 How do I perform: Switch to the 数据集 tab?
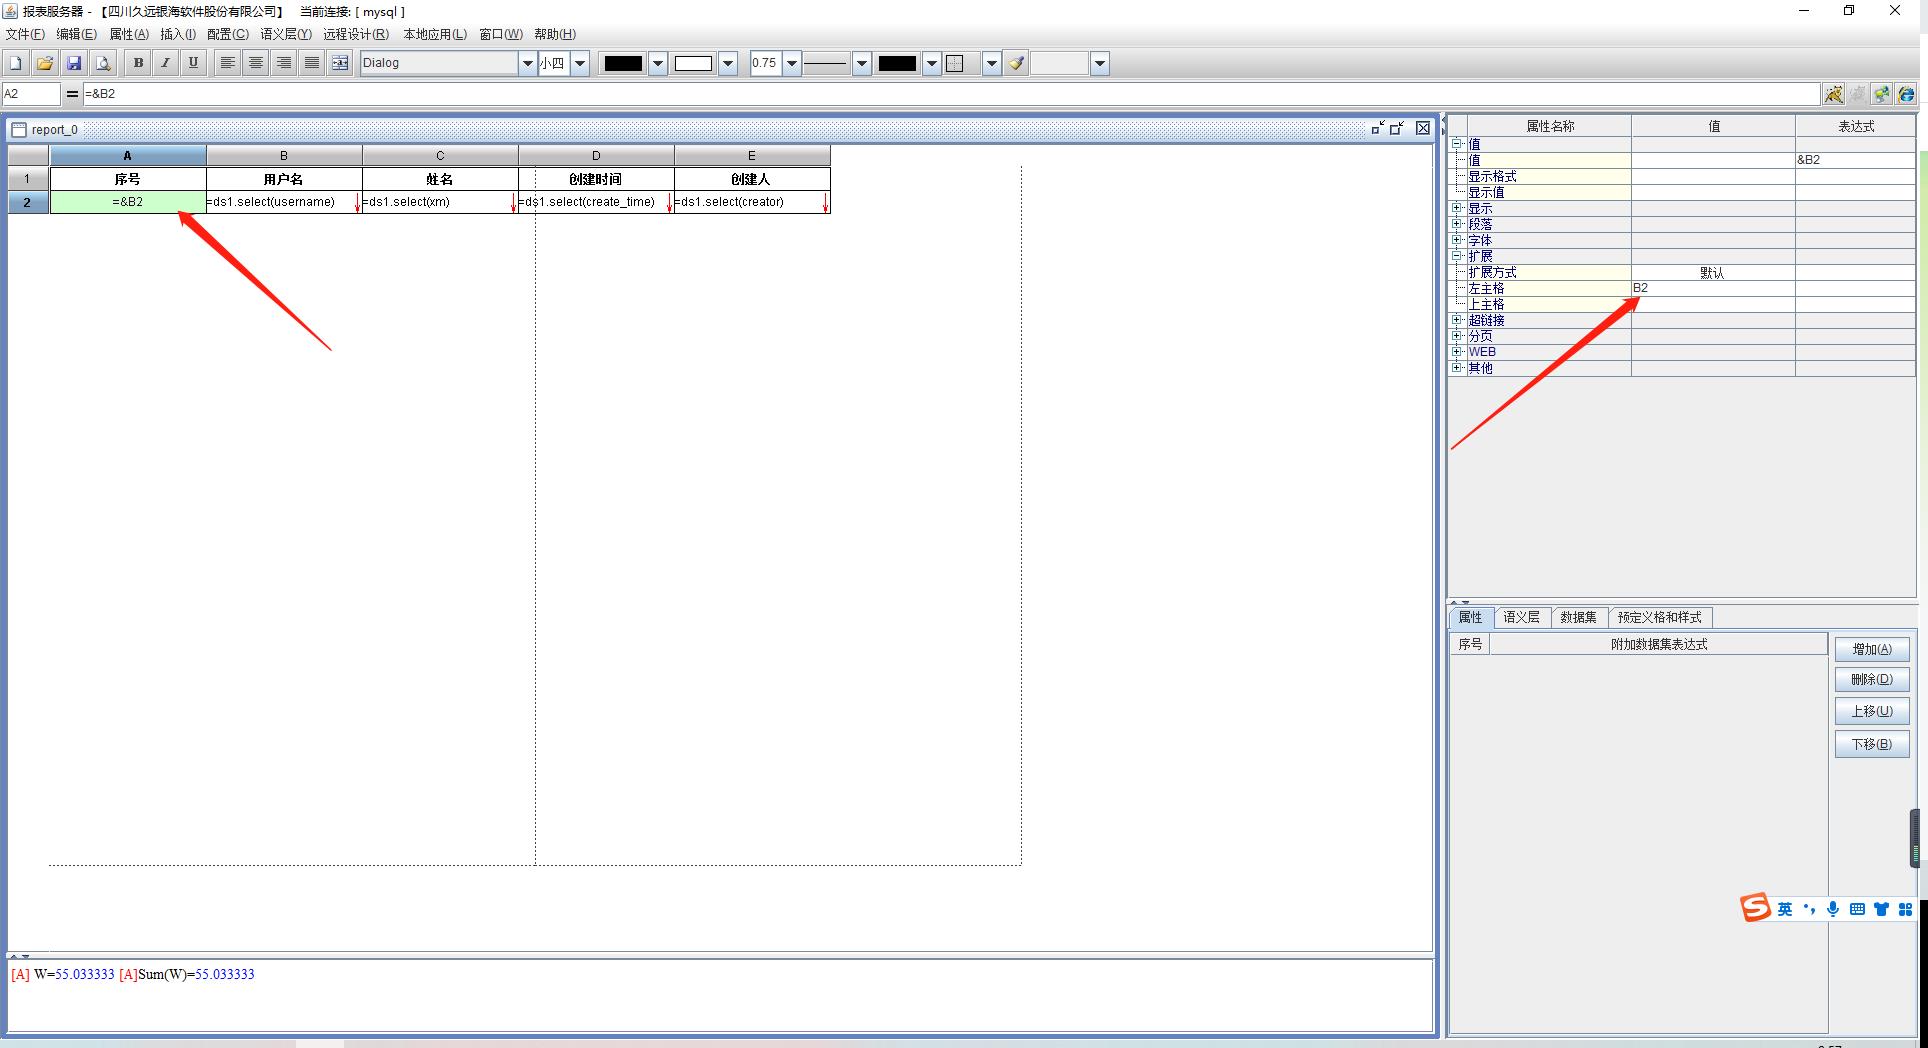(x=1578, y=618)
